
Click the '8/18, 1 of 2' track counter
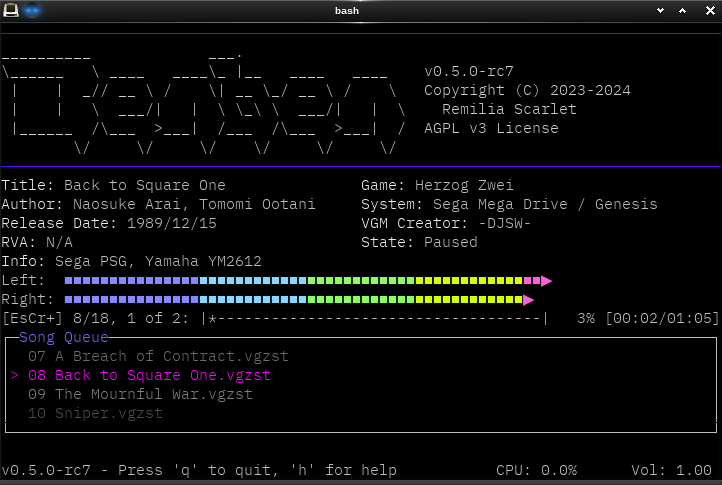point(130,318)
